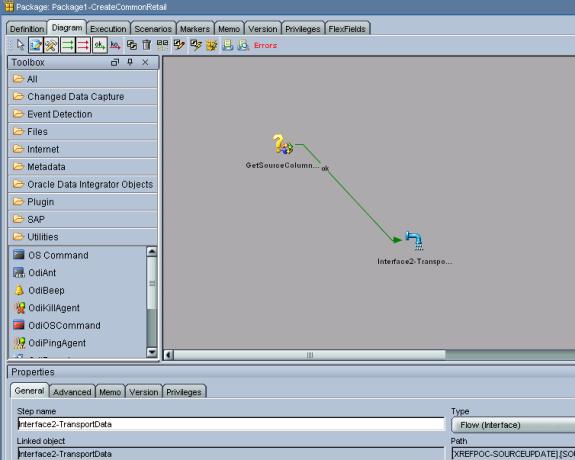The height and width of the screenshot is (460, 575).
Task: Click the Path field
Action: [x=513, y=453]
